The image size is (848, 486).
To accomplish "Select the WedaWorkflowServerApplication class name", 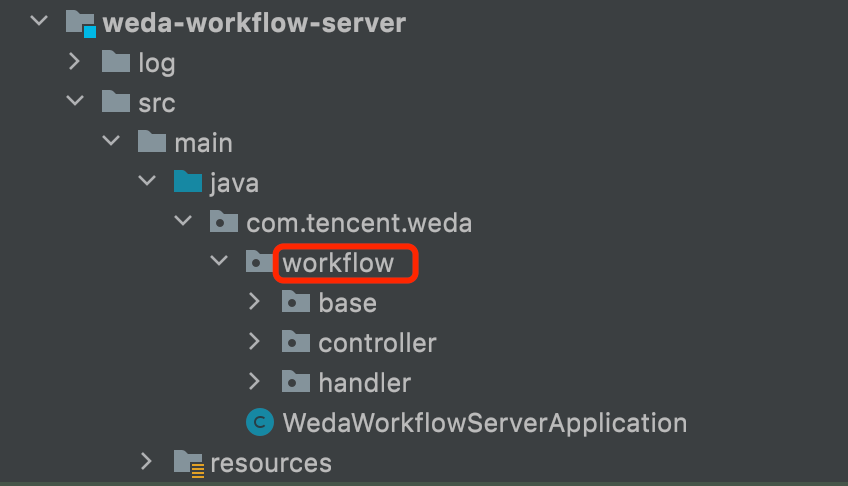I will tap(485, 423).
